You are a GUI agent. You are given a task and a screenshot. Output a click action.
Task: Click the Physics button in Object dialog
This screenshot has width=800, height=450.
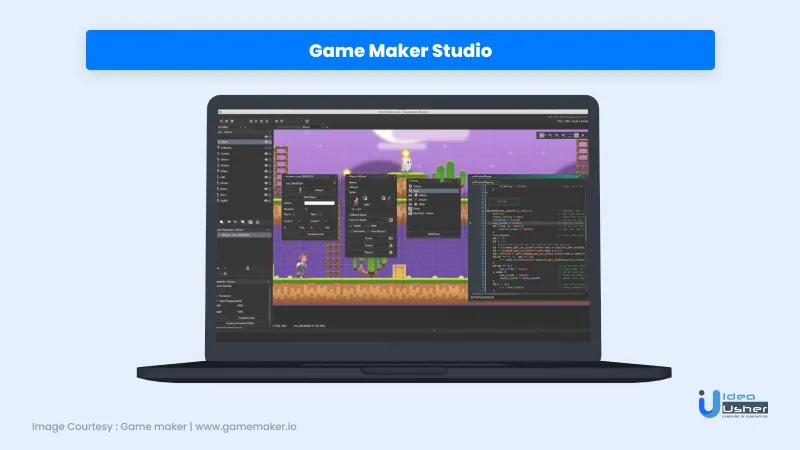coord(369,253)
